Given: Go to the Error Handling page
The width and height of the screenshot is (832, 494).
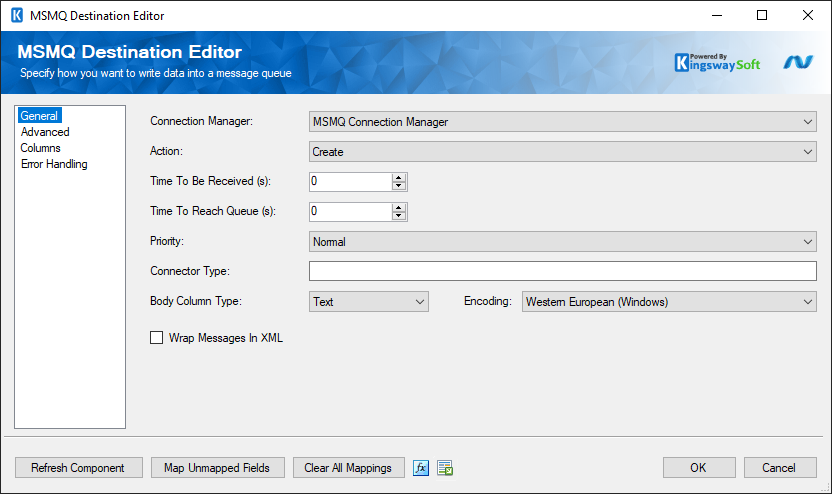Looking at the screenshot, I should 54,164.
